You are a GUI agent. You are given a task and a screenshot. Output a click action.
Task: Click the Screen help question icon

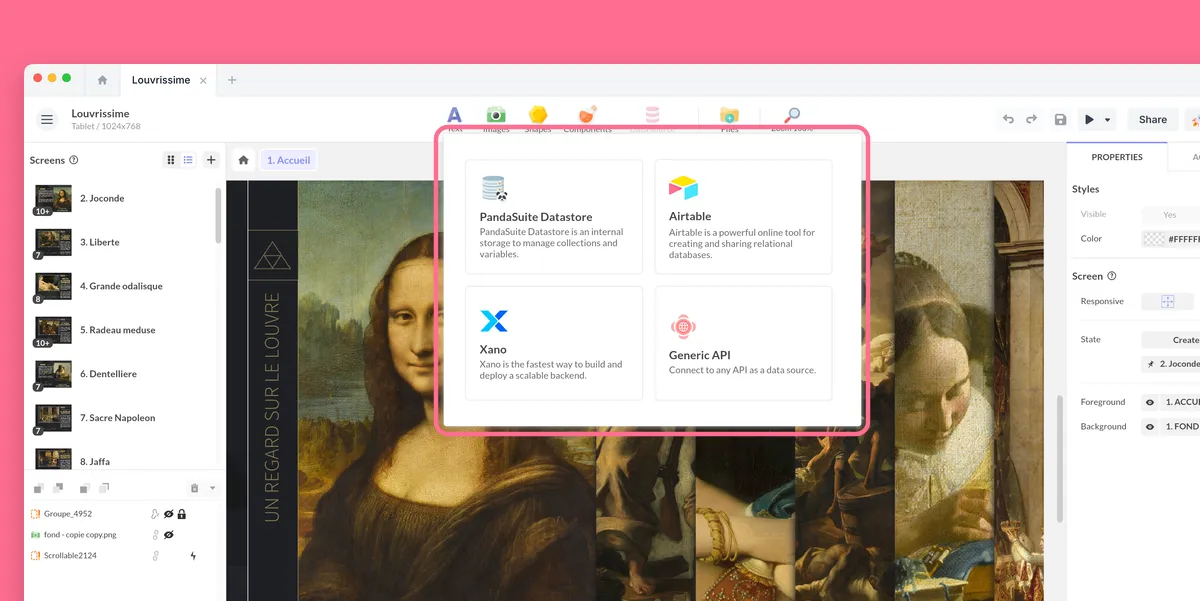(1112, 276)
